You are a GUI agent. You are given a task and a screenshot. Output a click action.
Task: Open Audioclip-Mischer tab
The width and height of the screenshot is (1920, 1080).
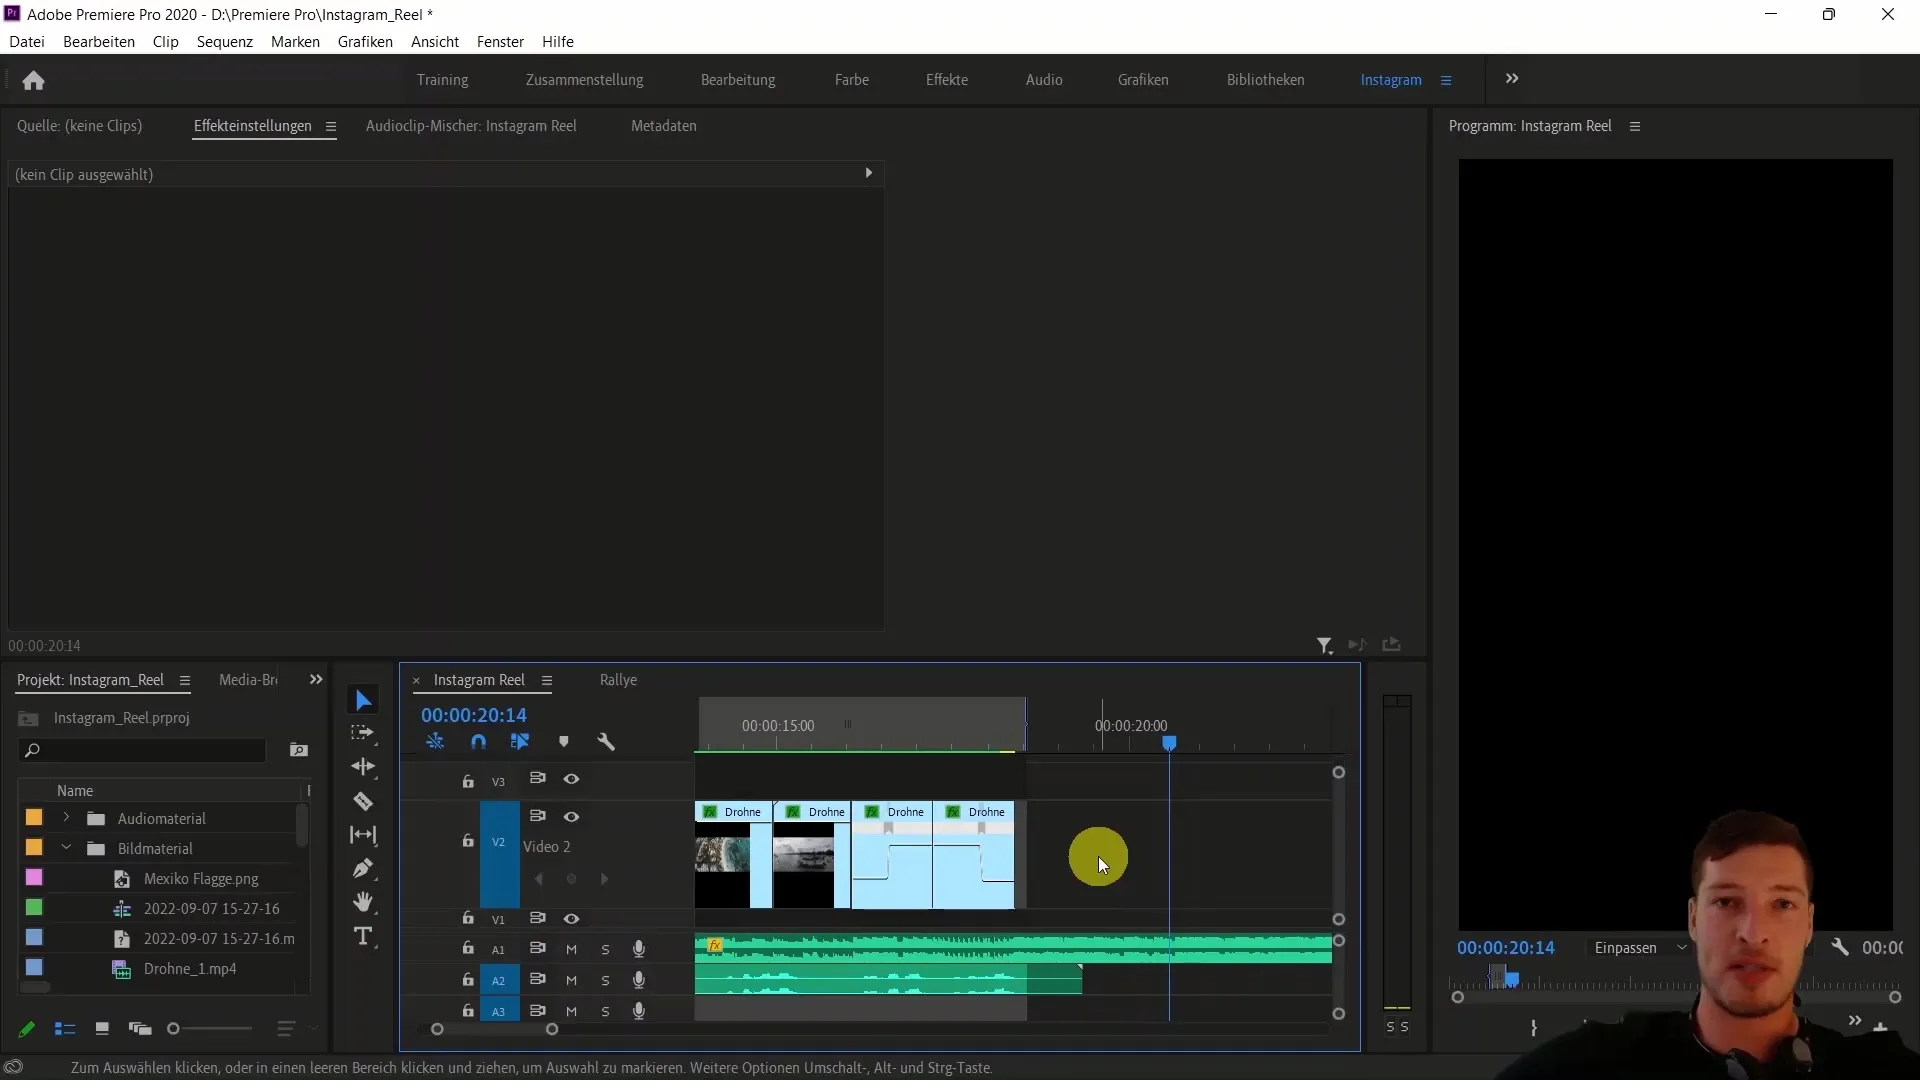tap(471, 126)
